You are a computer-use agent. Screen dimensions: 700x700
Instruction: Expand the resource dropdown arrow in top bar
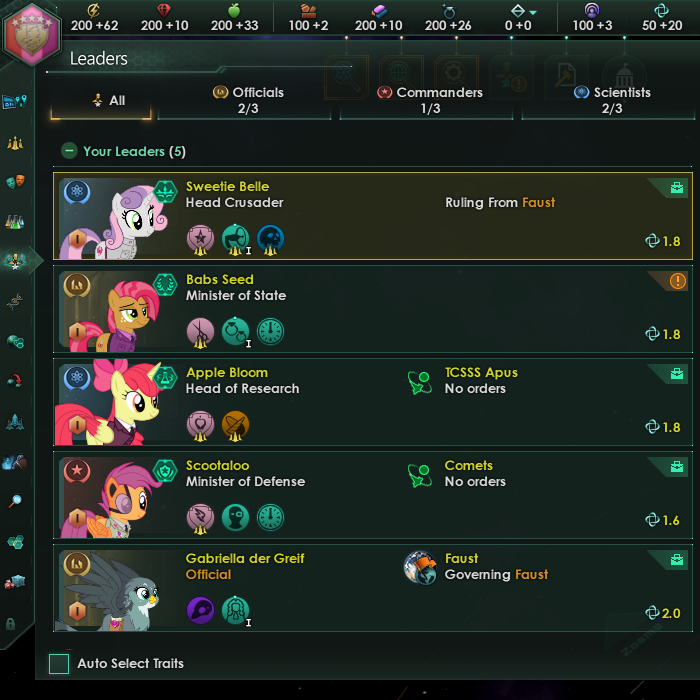[533, 12]
